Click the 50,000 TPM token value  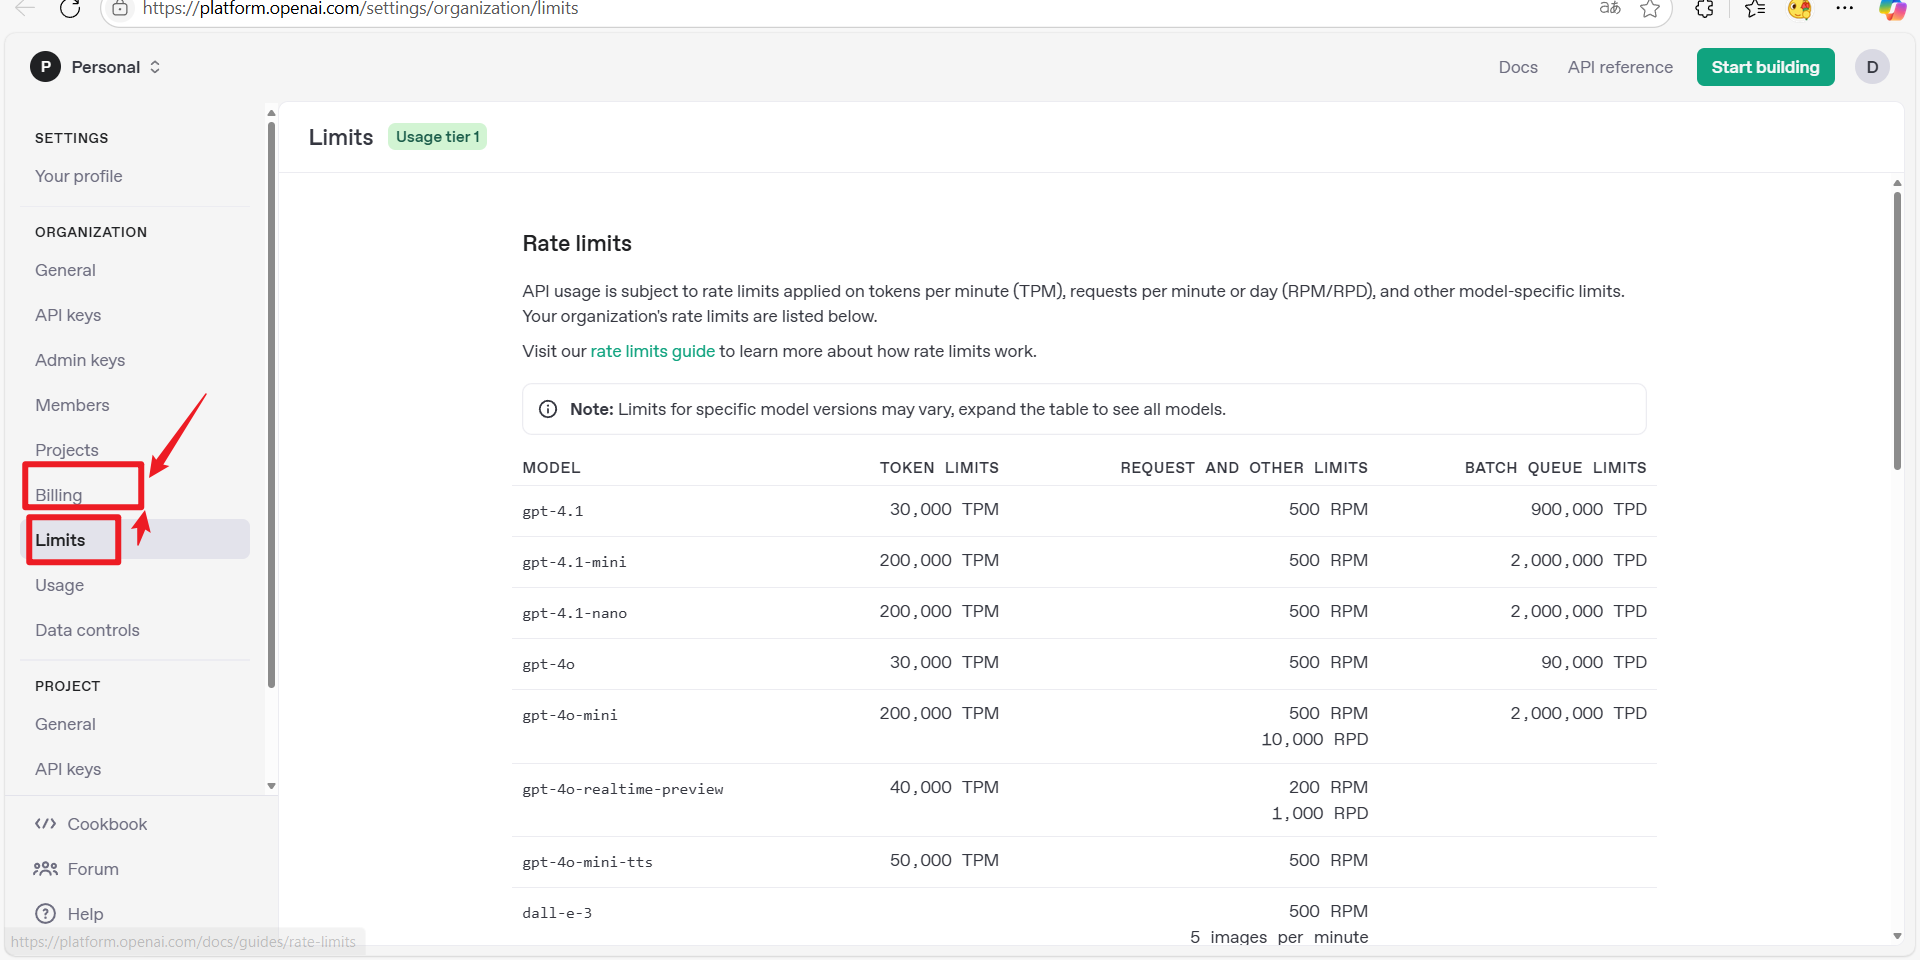point(944,860)
